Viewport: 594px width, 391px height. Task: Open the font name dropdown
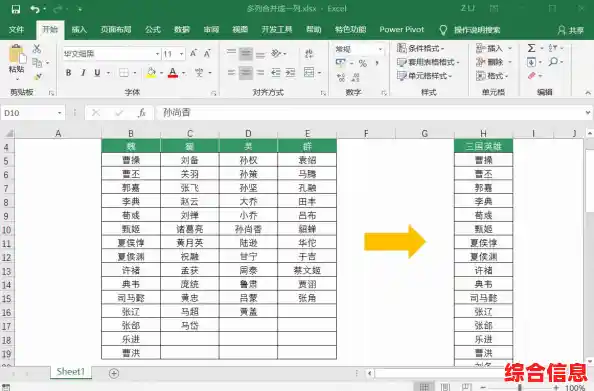[158, 54]
